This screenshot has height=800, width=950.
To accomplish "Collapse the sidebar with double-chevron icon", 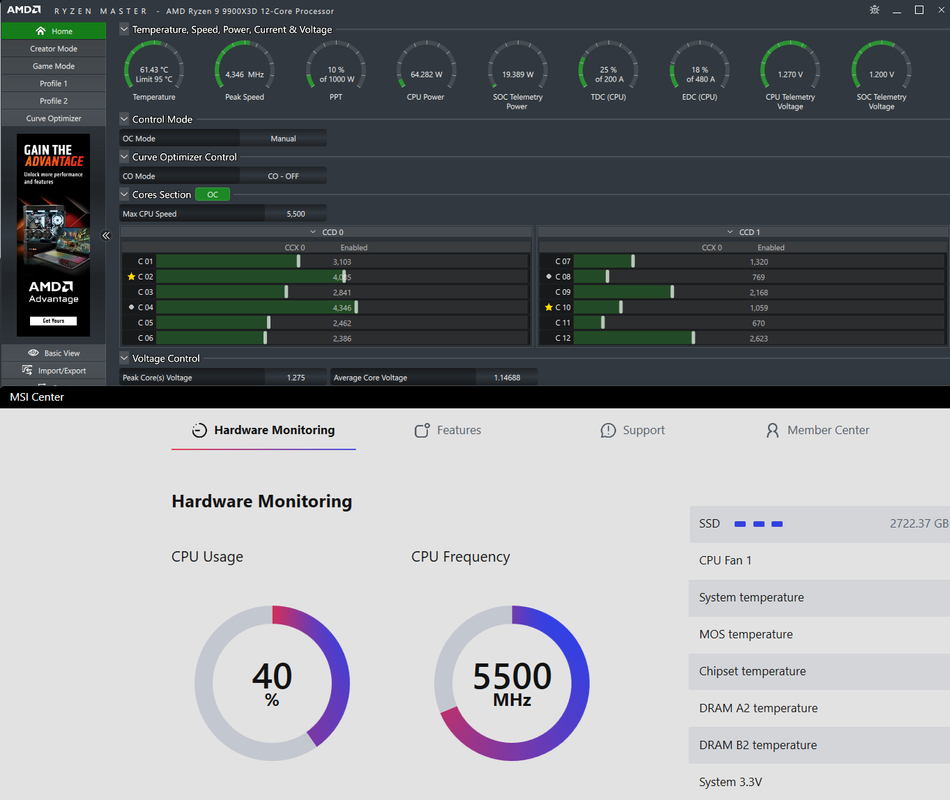I will tap(106, 236).
